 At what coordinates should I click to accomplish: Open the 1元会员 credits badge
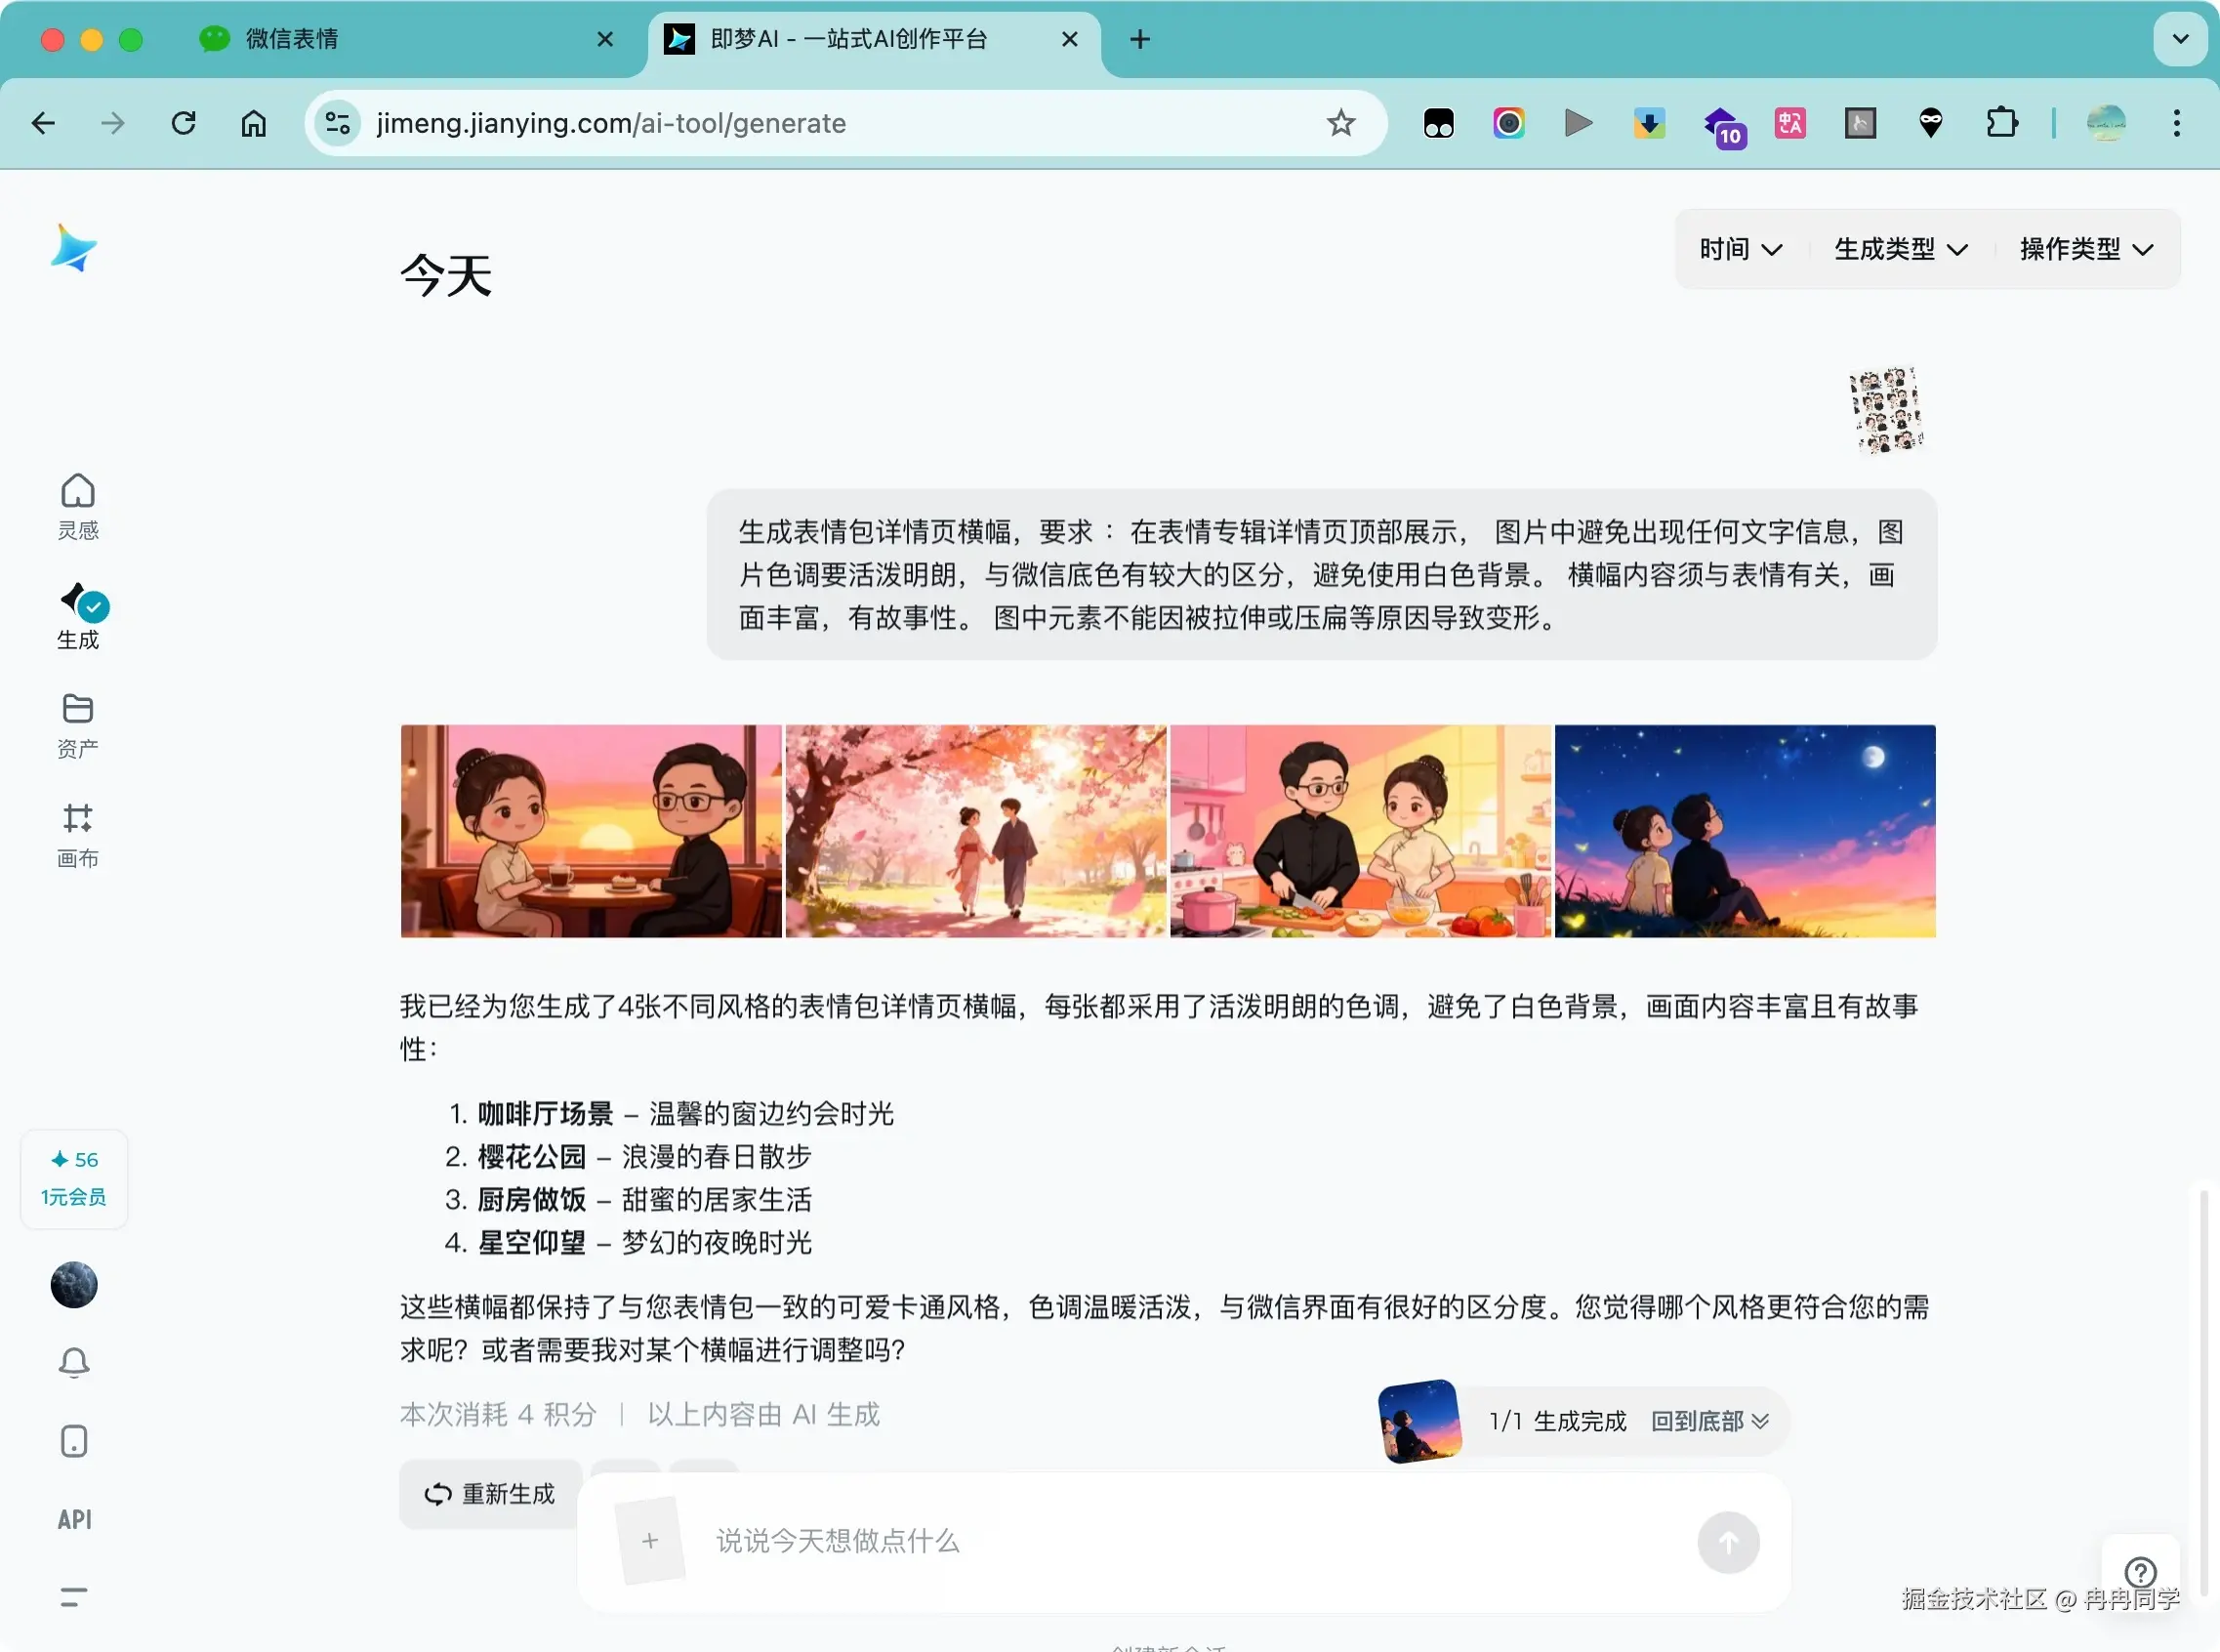pyautogui.click(x=74, y=1178)
